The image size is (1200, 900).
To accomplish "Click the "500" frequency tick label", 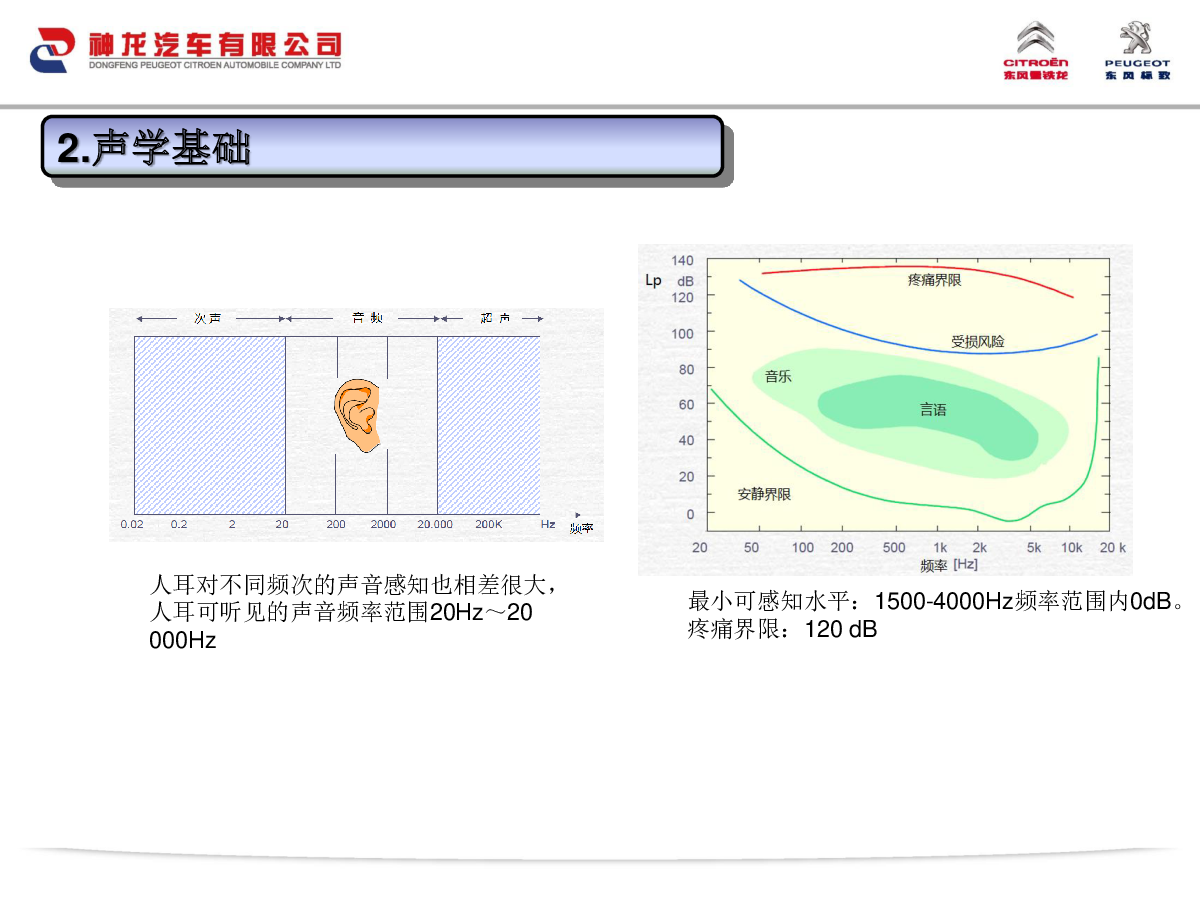I will (895, 548).
